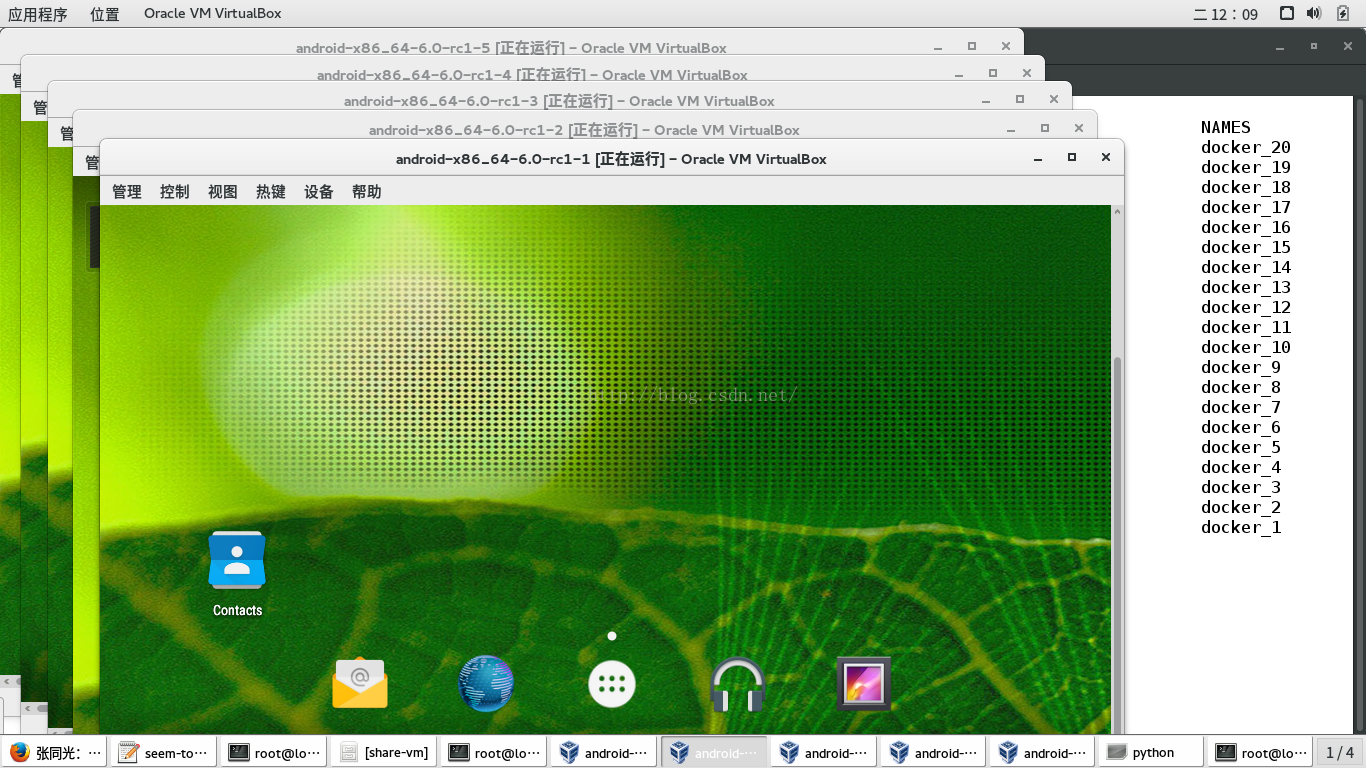Click docker_13 in the terminal list
This screenshot has height=768, width=1366.
tap(1246, 287)
